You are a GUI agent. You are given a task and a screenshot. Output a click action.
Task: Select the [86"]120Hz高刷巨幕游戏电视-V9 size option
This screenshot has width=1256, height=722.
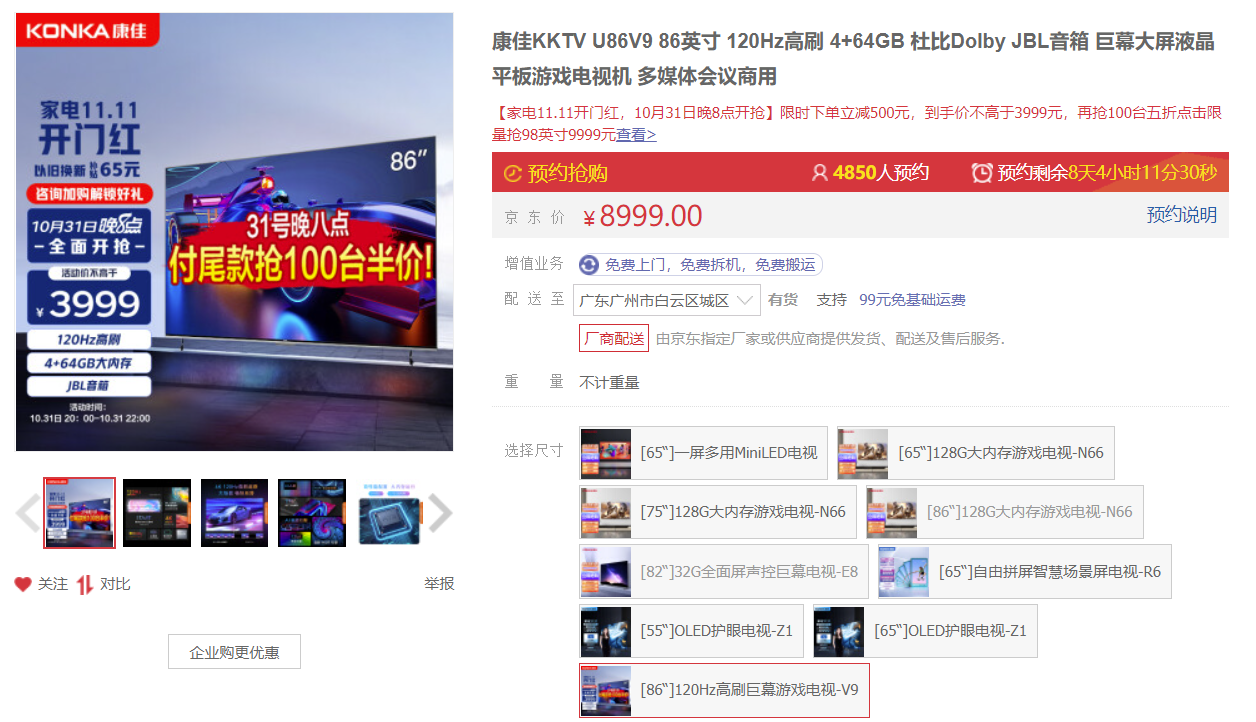[x=722, y=689]
